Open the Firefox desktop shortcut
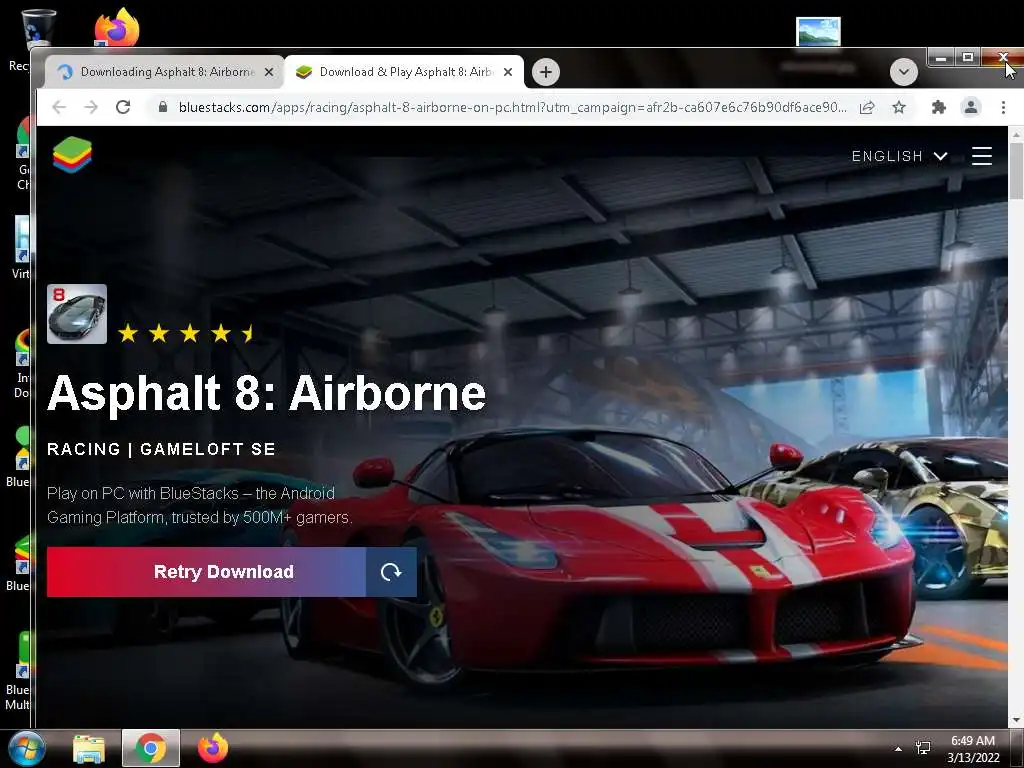This screenshot has height=768, width=1024. click(116, 26)
